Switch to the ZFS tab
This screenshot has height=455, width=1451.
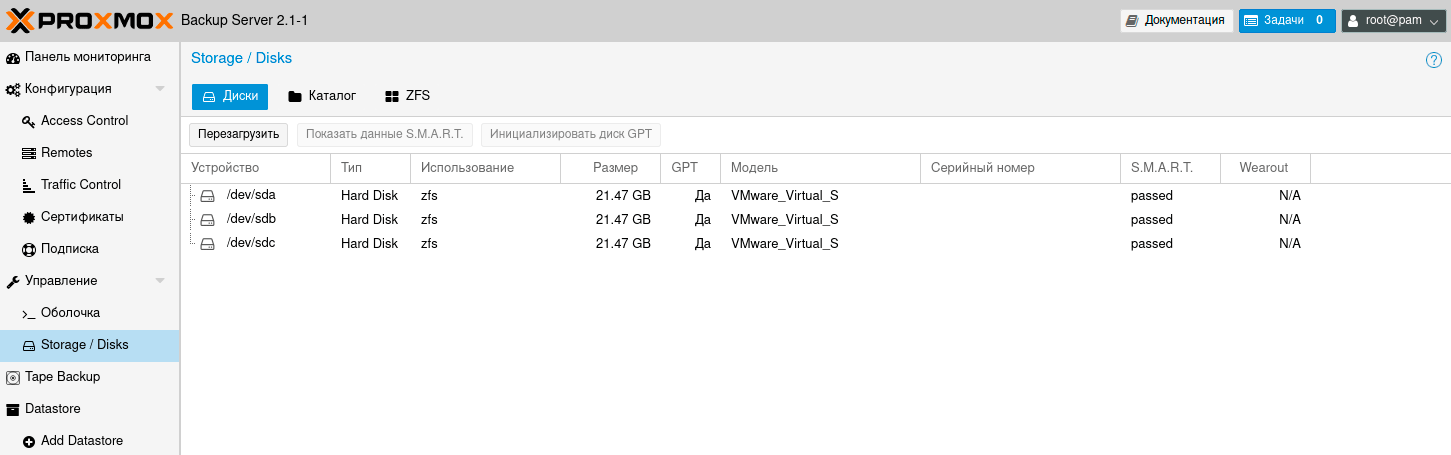[x=407, y=96]
